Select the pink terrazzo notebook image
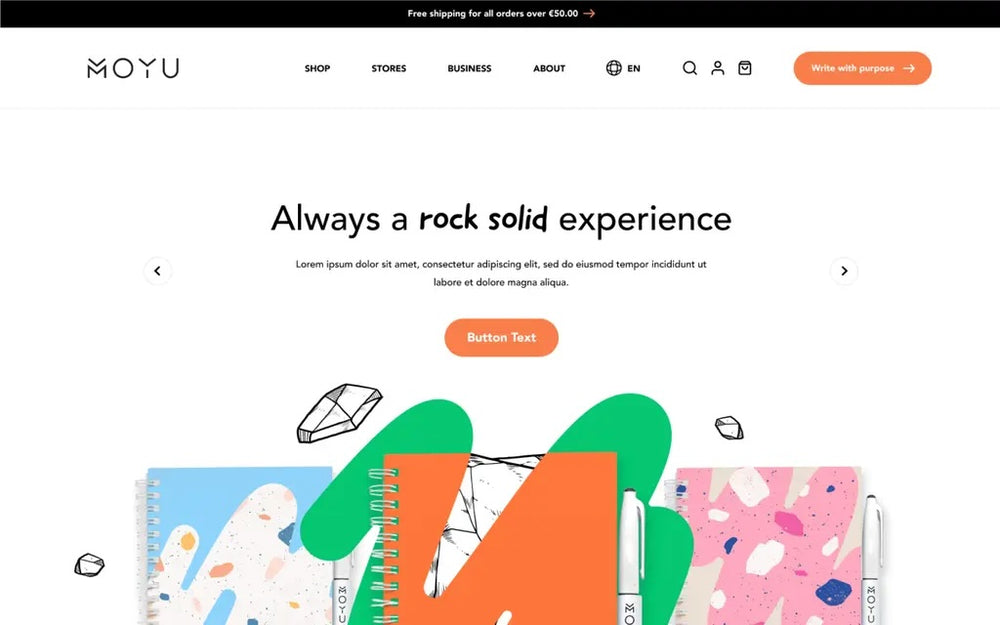This screenshot has width=1000, height=625. [768, 545]
